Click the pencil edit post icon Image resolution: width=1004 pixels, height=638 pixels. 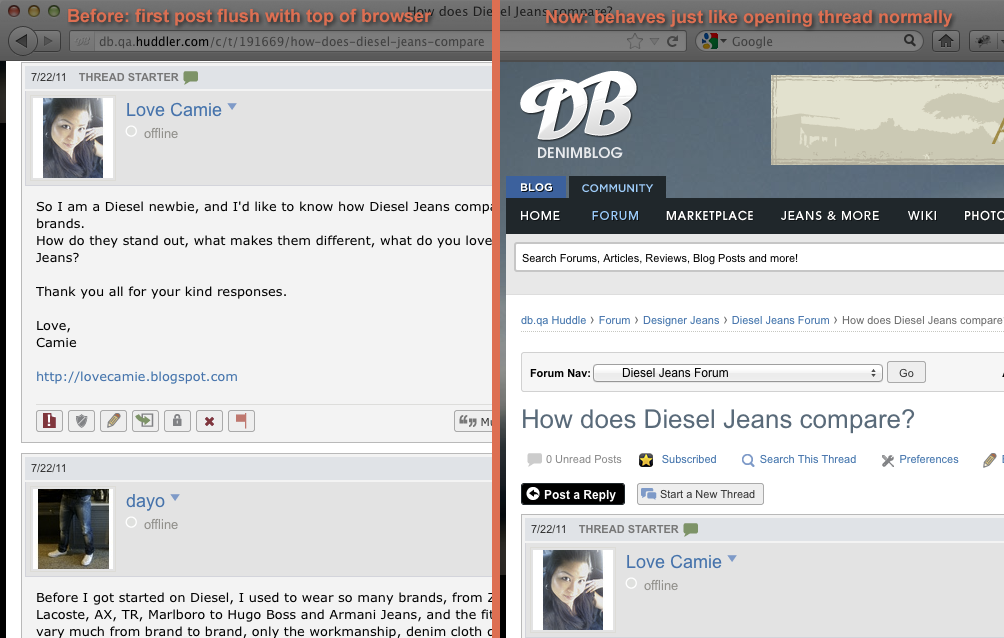coord(113,421)
